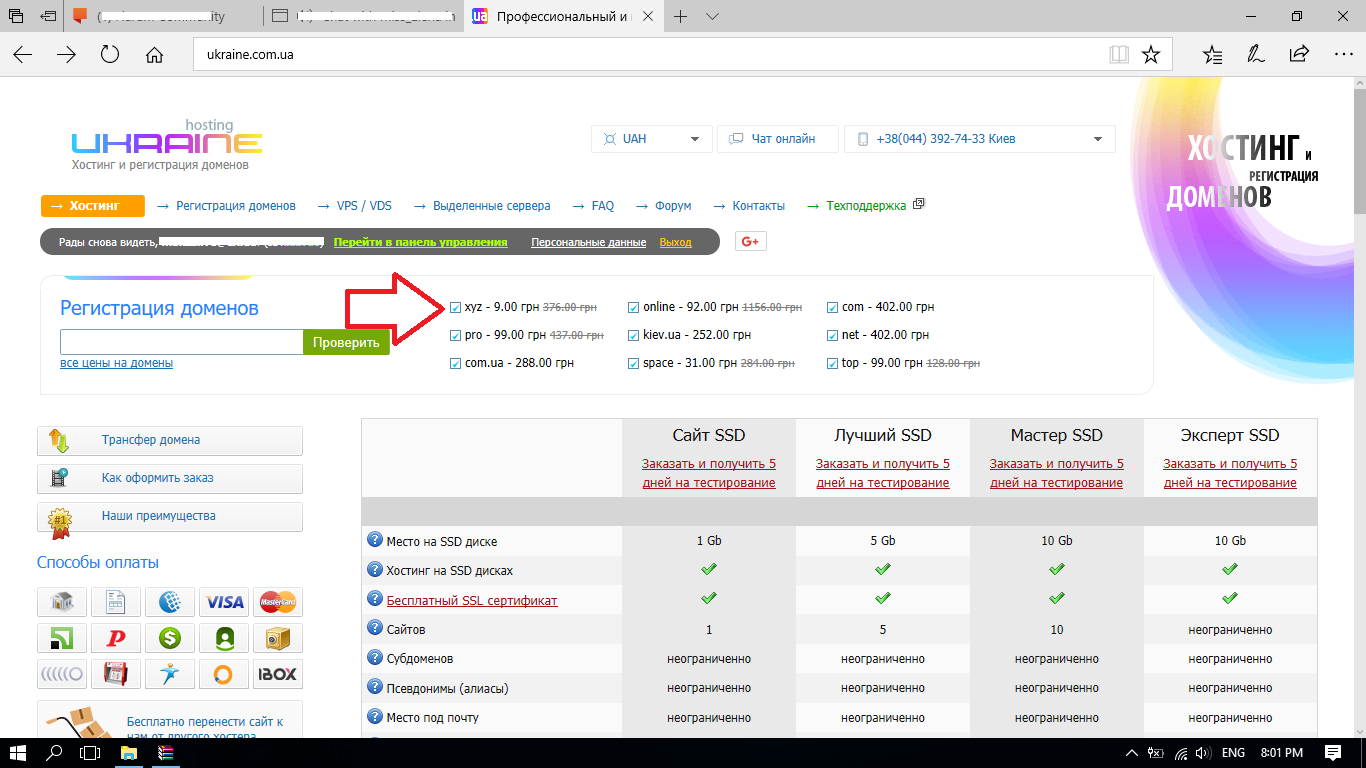Open the browser tab list chevron

pos(712,16)
